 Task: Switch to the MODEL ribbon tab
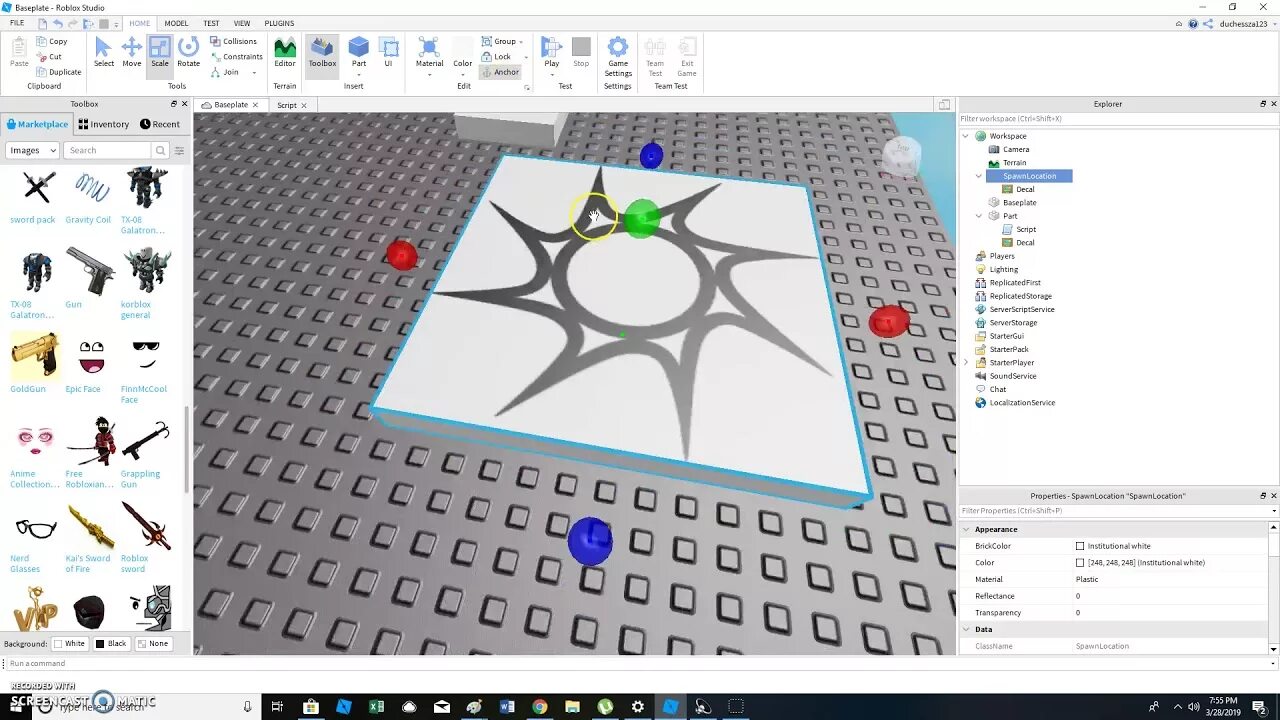tap(176, 23)
